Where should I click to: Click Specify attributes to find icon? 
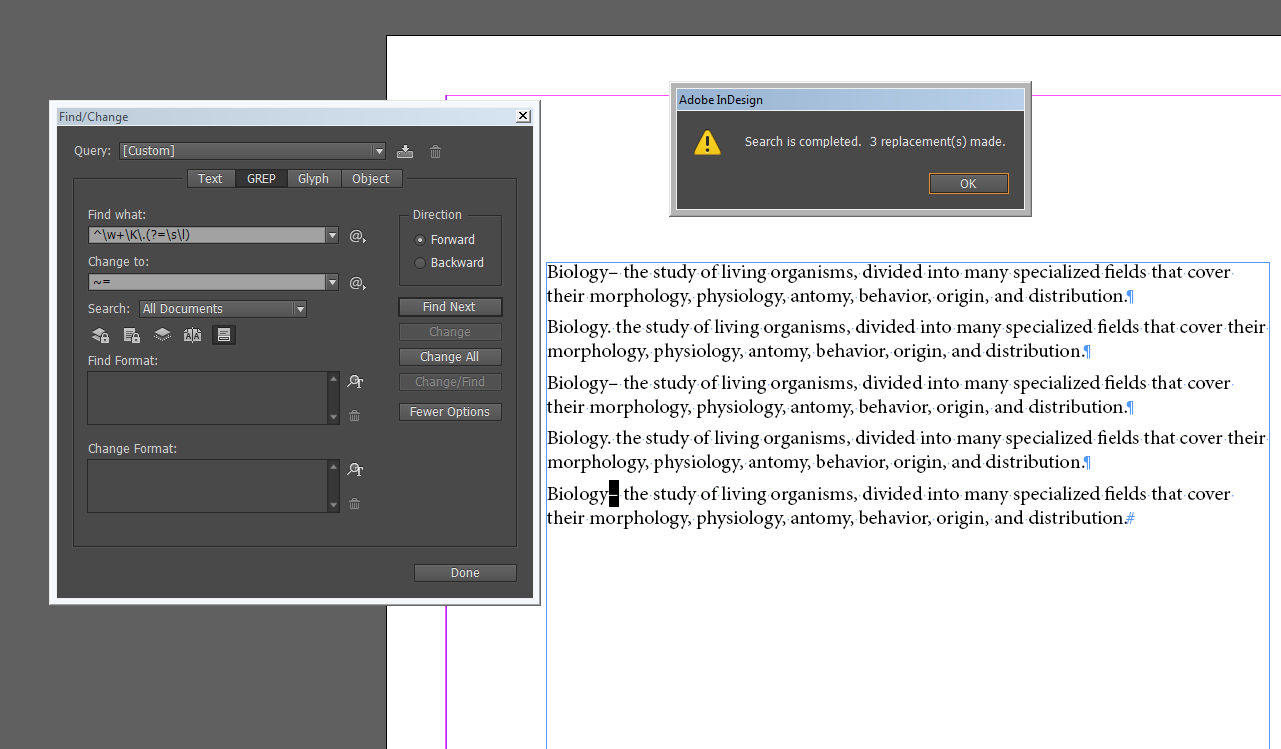tap(355, 381)
